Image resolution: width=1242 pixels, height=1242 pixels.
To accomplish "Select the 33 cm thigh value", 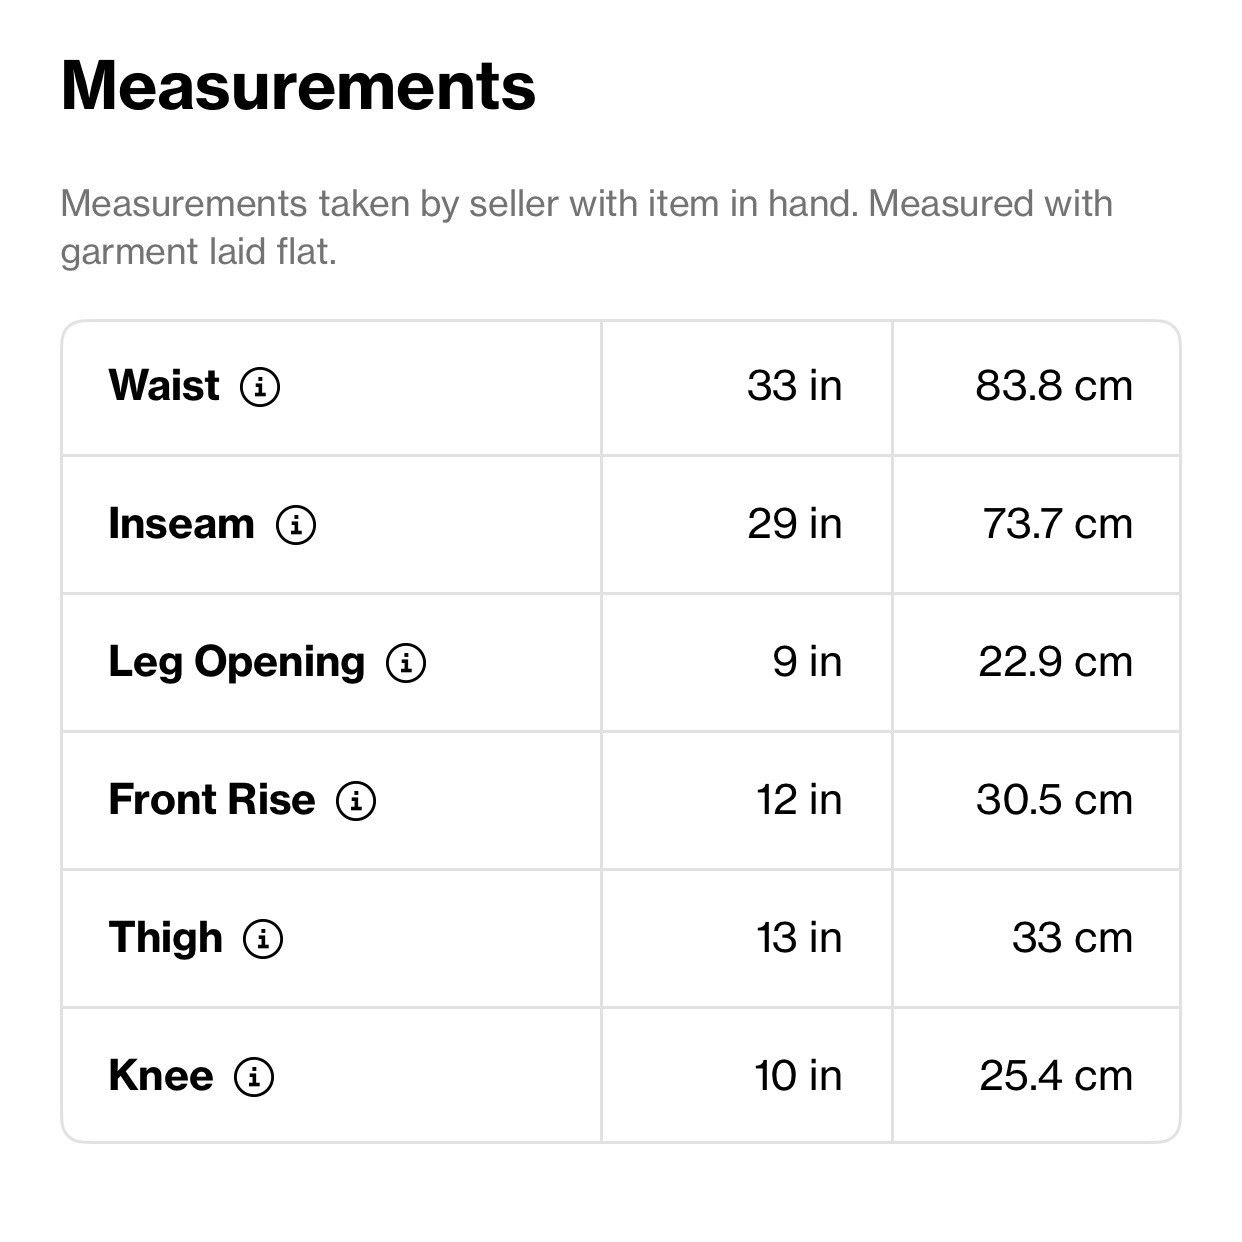I will 1072,938.
